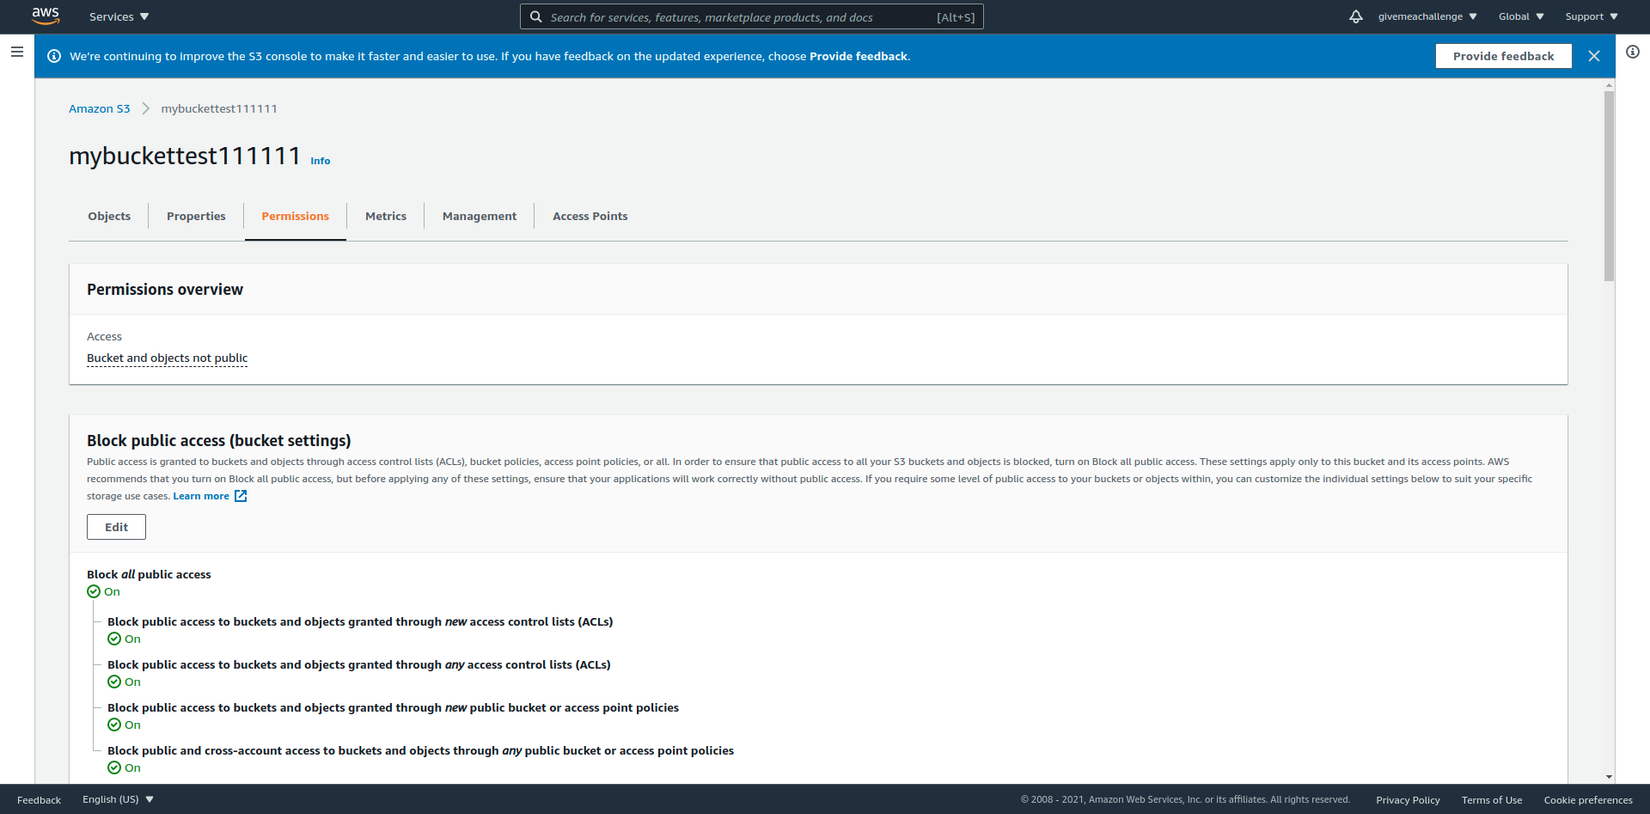Click the info icon in the blue banner
This screenshot has height=814, width=1650.
54,56
